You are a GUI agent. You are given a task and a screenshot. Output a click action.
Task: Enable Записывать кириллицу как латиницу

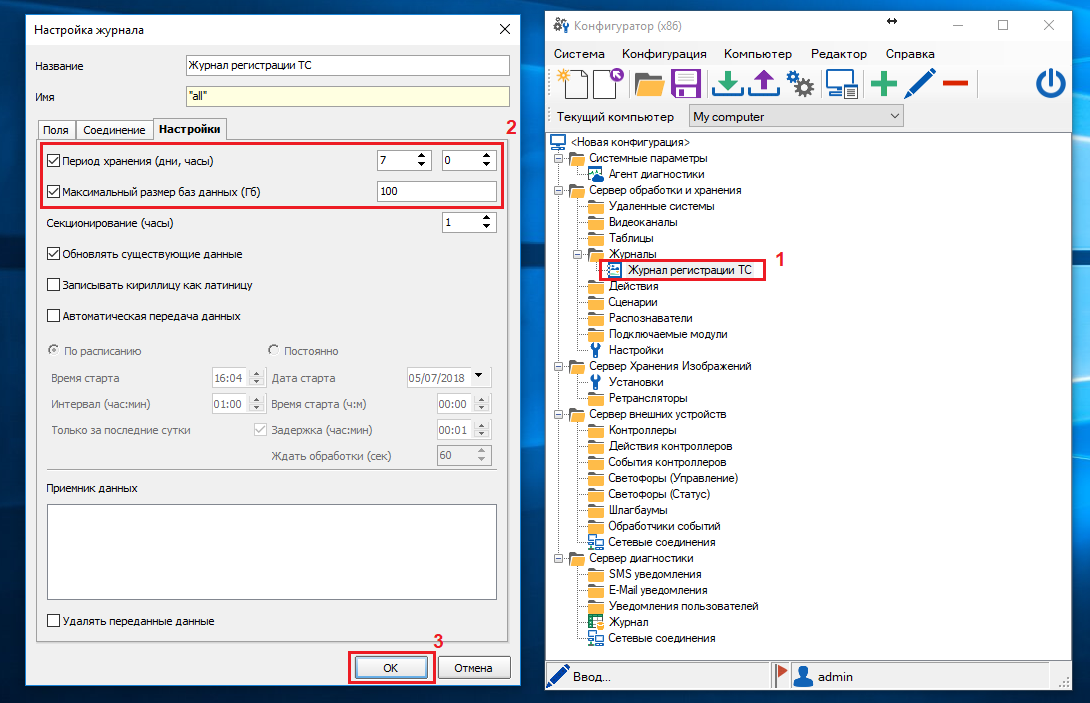pos(54,285)
